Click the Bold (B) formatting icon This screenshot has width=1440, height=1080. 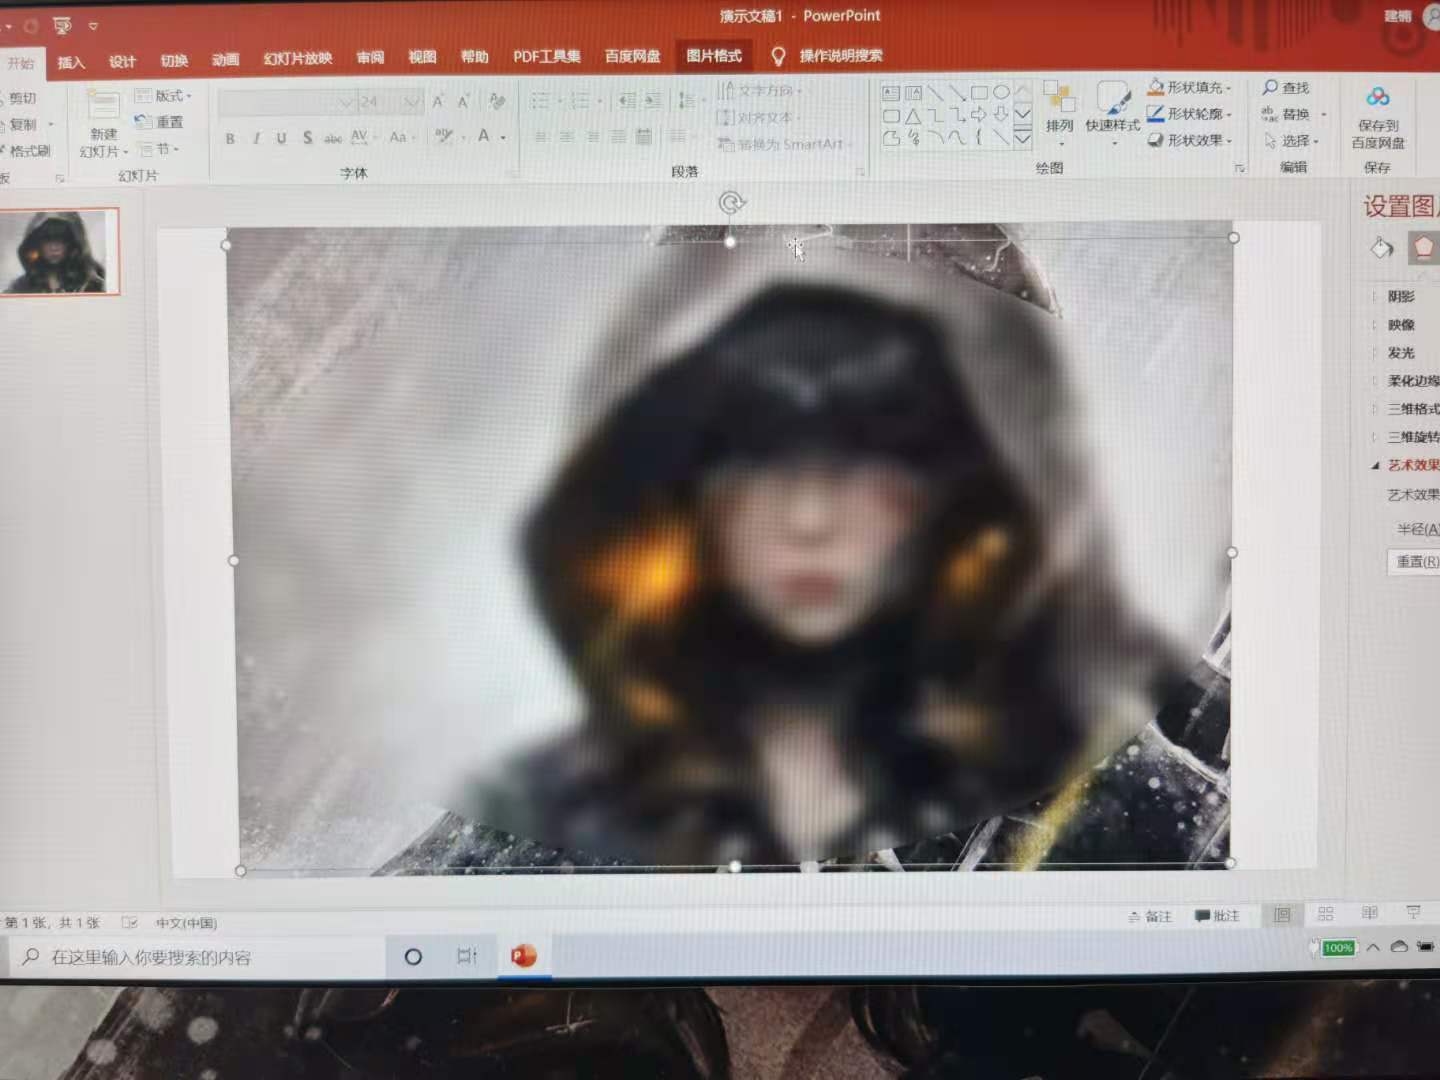(x=230, y=139)
